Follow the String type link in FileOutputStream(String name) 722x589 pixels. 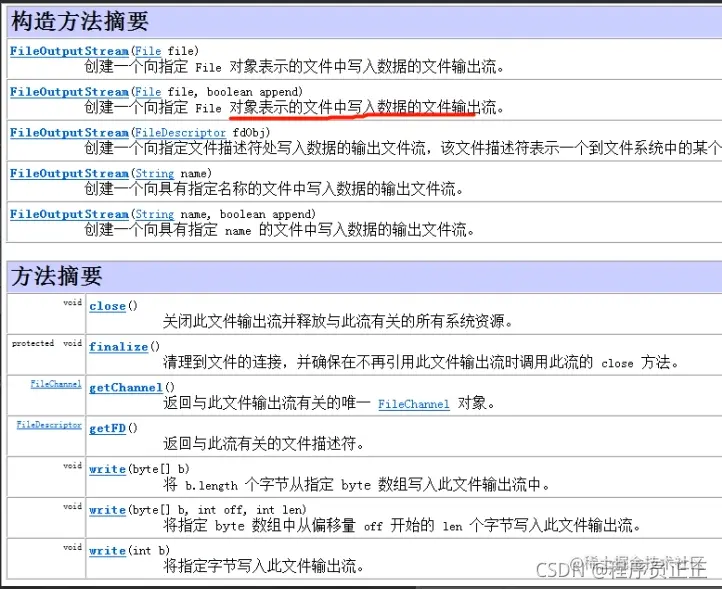pos(154,174)
